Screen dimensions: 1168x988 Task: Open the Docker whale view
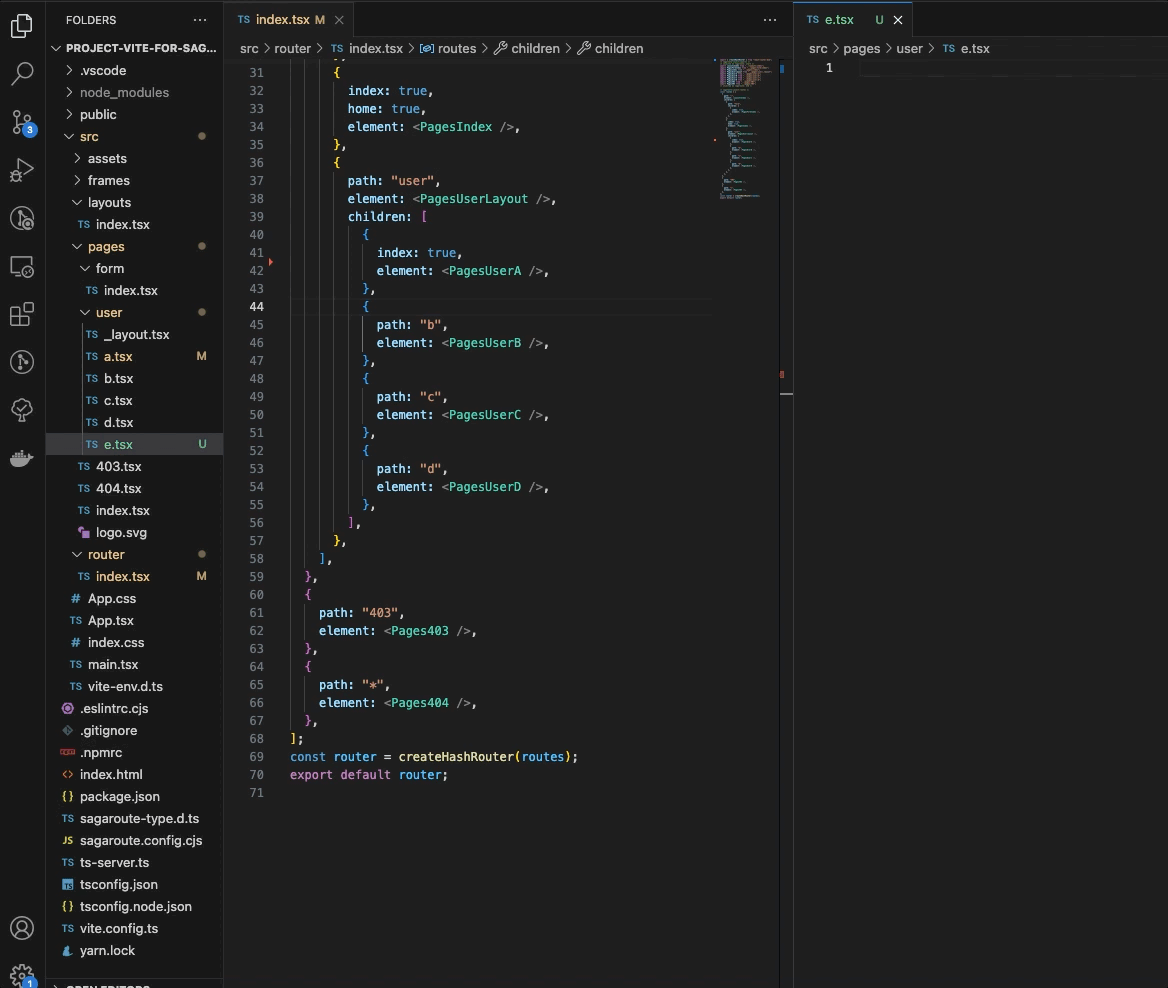22,457
